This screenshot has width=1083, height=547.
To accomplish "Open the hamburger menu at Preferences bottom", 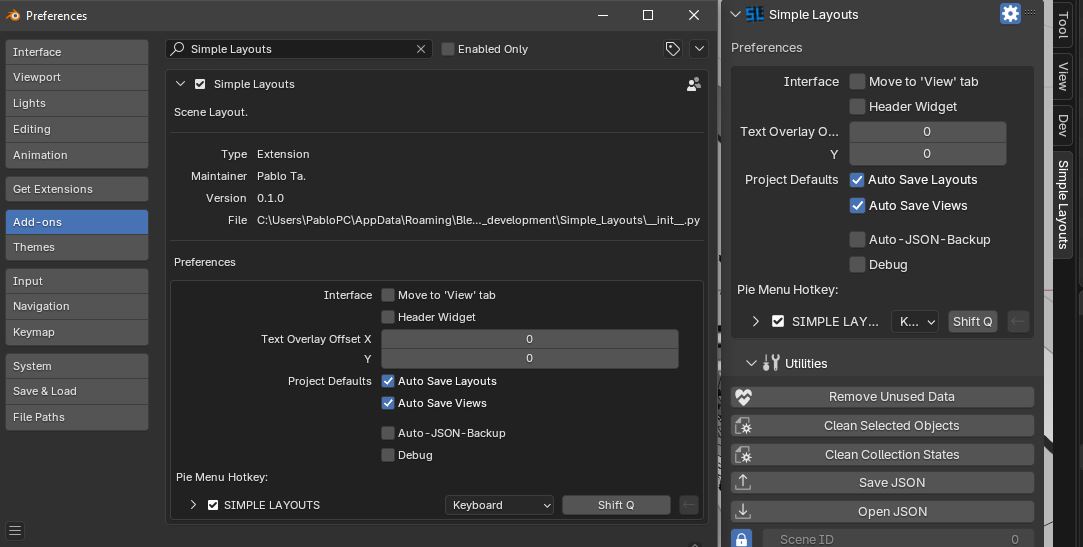I will click(x=15, y=530).
